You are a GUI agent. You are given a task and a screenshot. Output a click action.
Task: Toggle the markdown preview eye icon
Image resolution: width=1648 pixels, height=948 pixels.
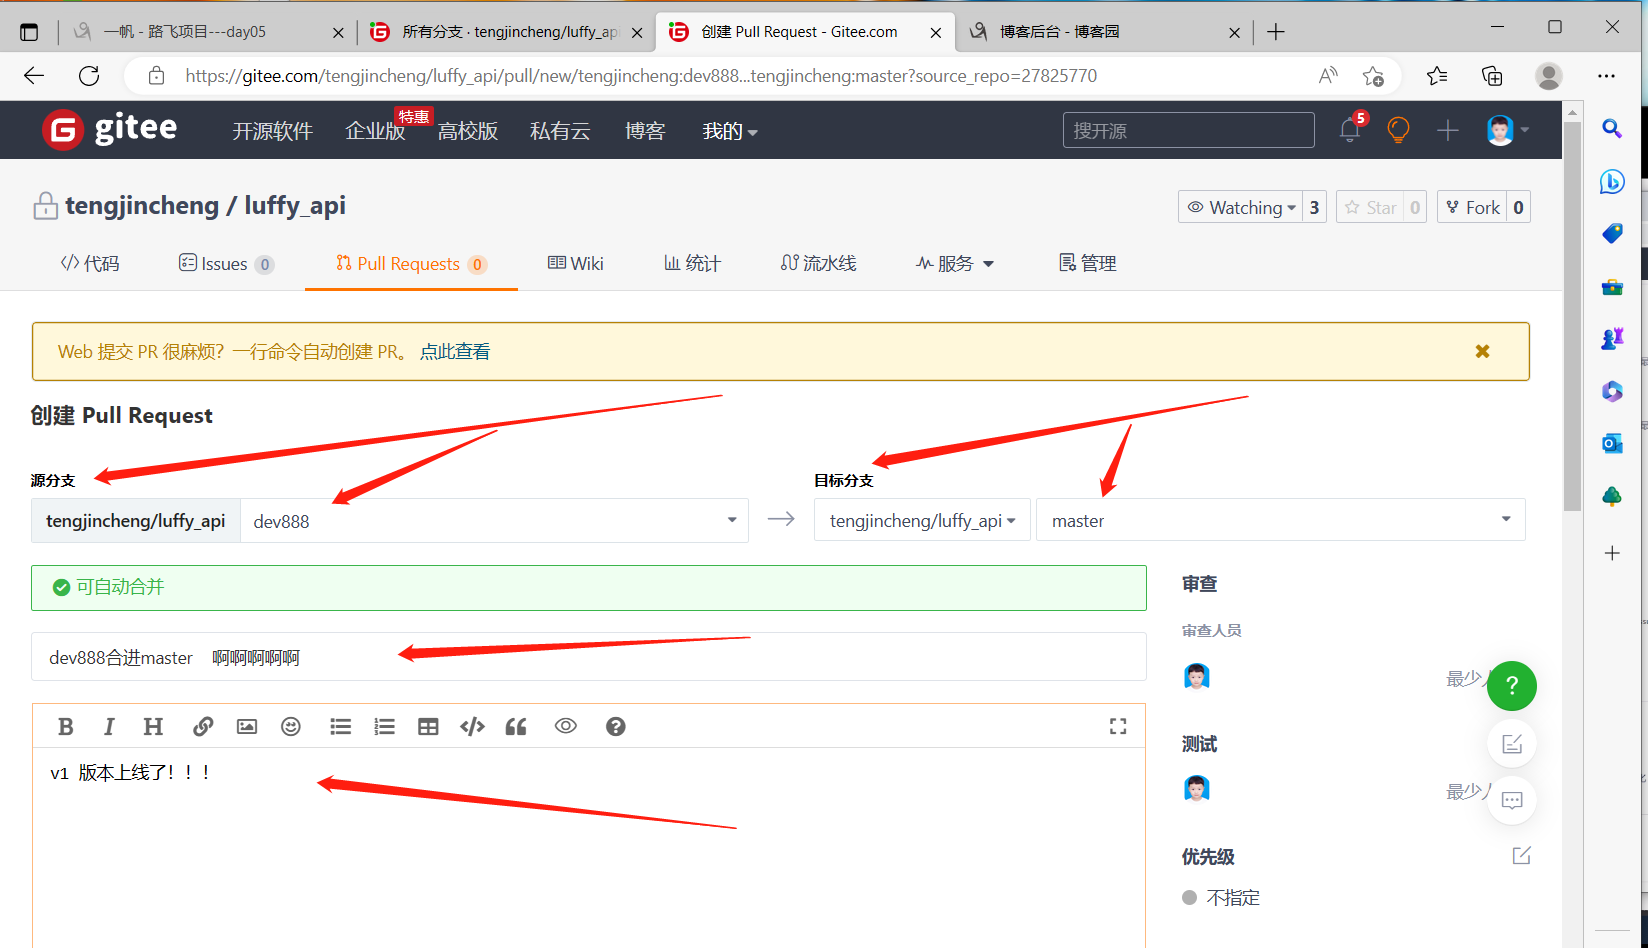tap(566, 727)
